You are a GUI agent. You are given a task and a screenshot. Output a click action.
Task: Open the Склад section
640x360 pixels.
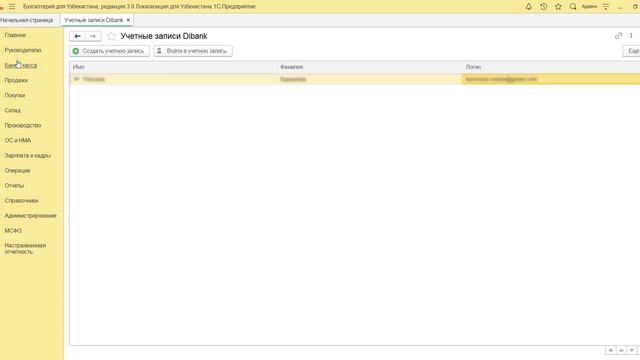(x=13, y=110)
